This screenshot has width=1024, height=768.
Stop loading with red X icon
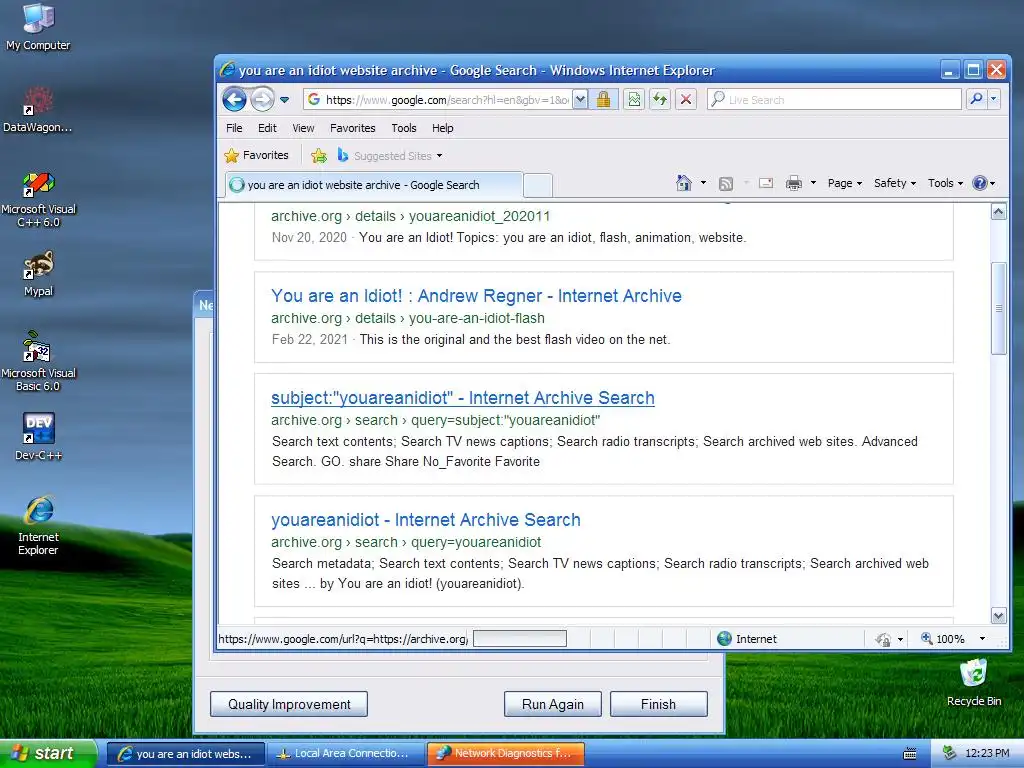coord(686,99)
